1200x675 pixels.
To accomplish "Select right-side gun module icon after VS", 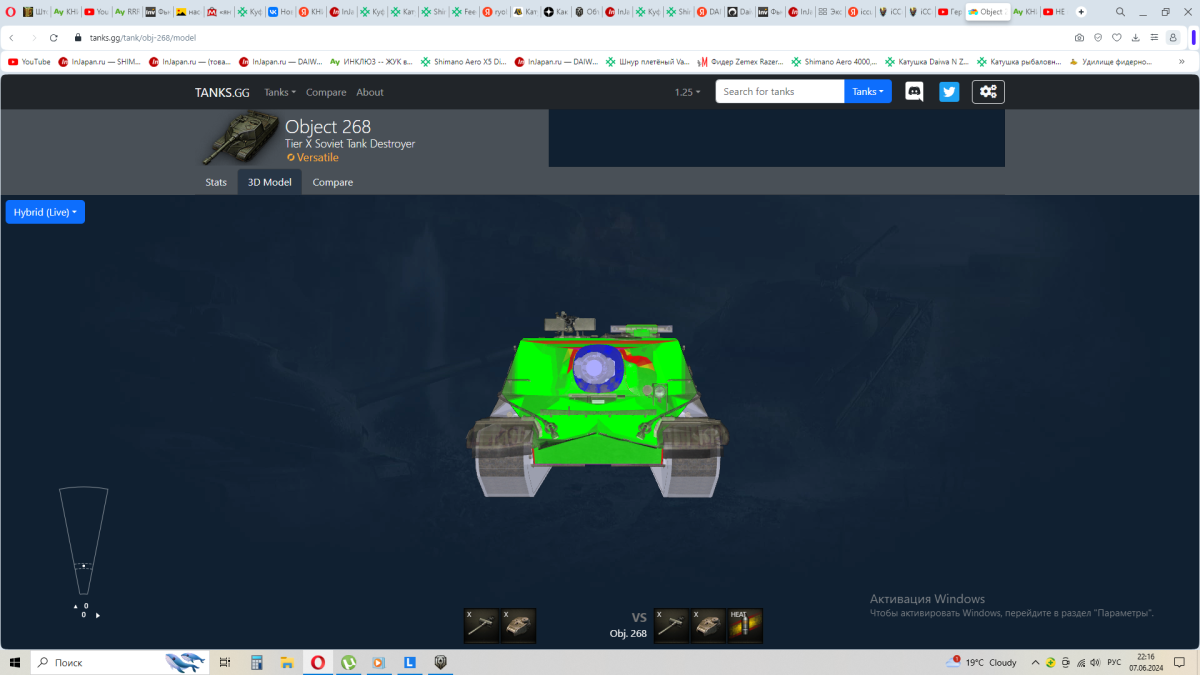I will click(671, 625).
